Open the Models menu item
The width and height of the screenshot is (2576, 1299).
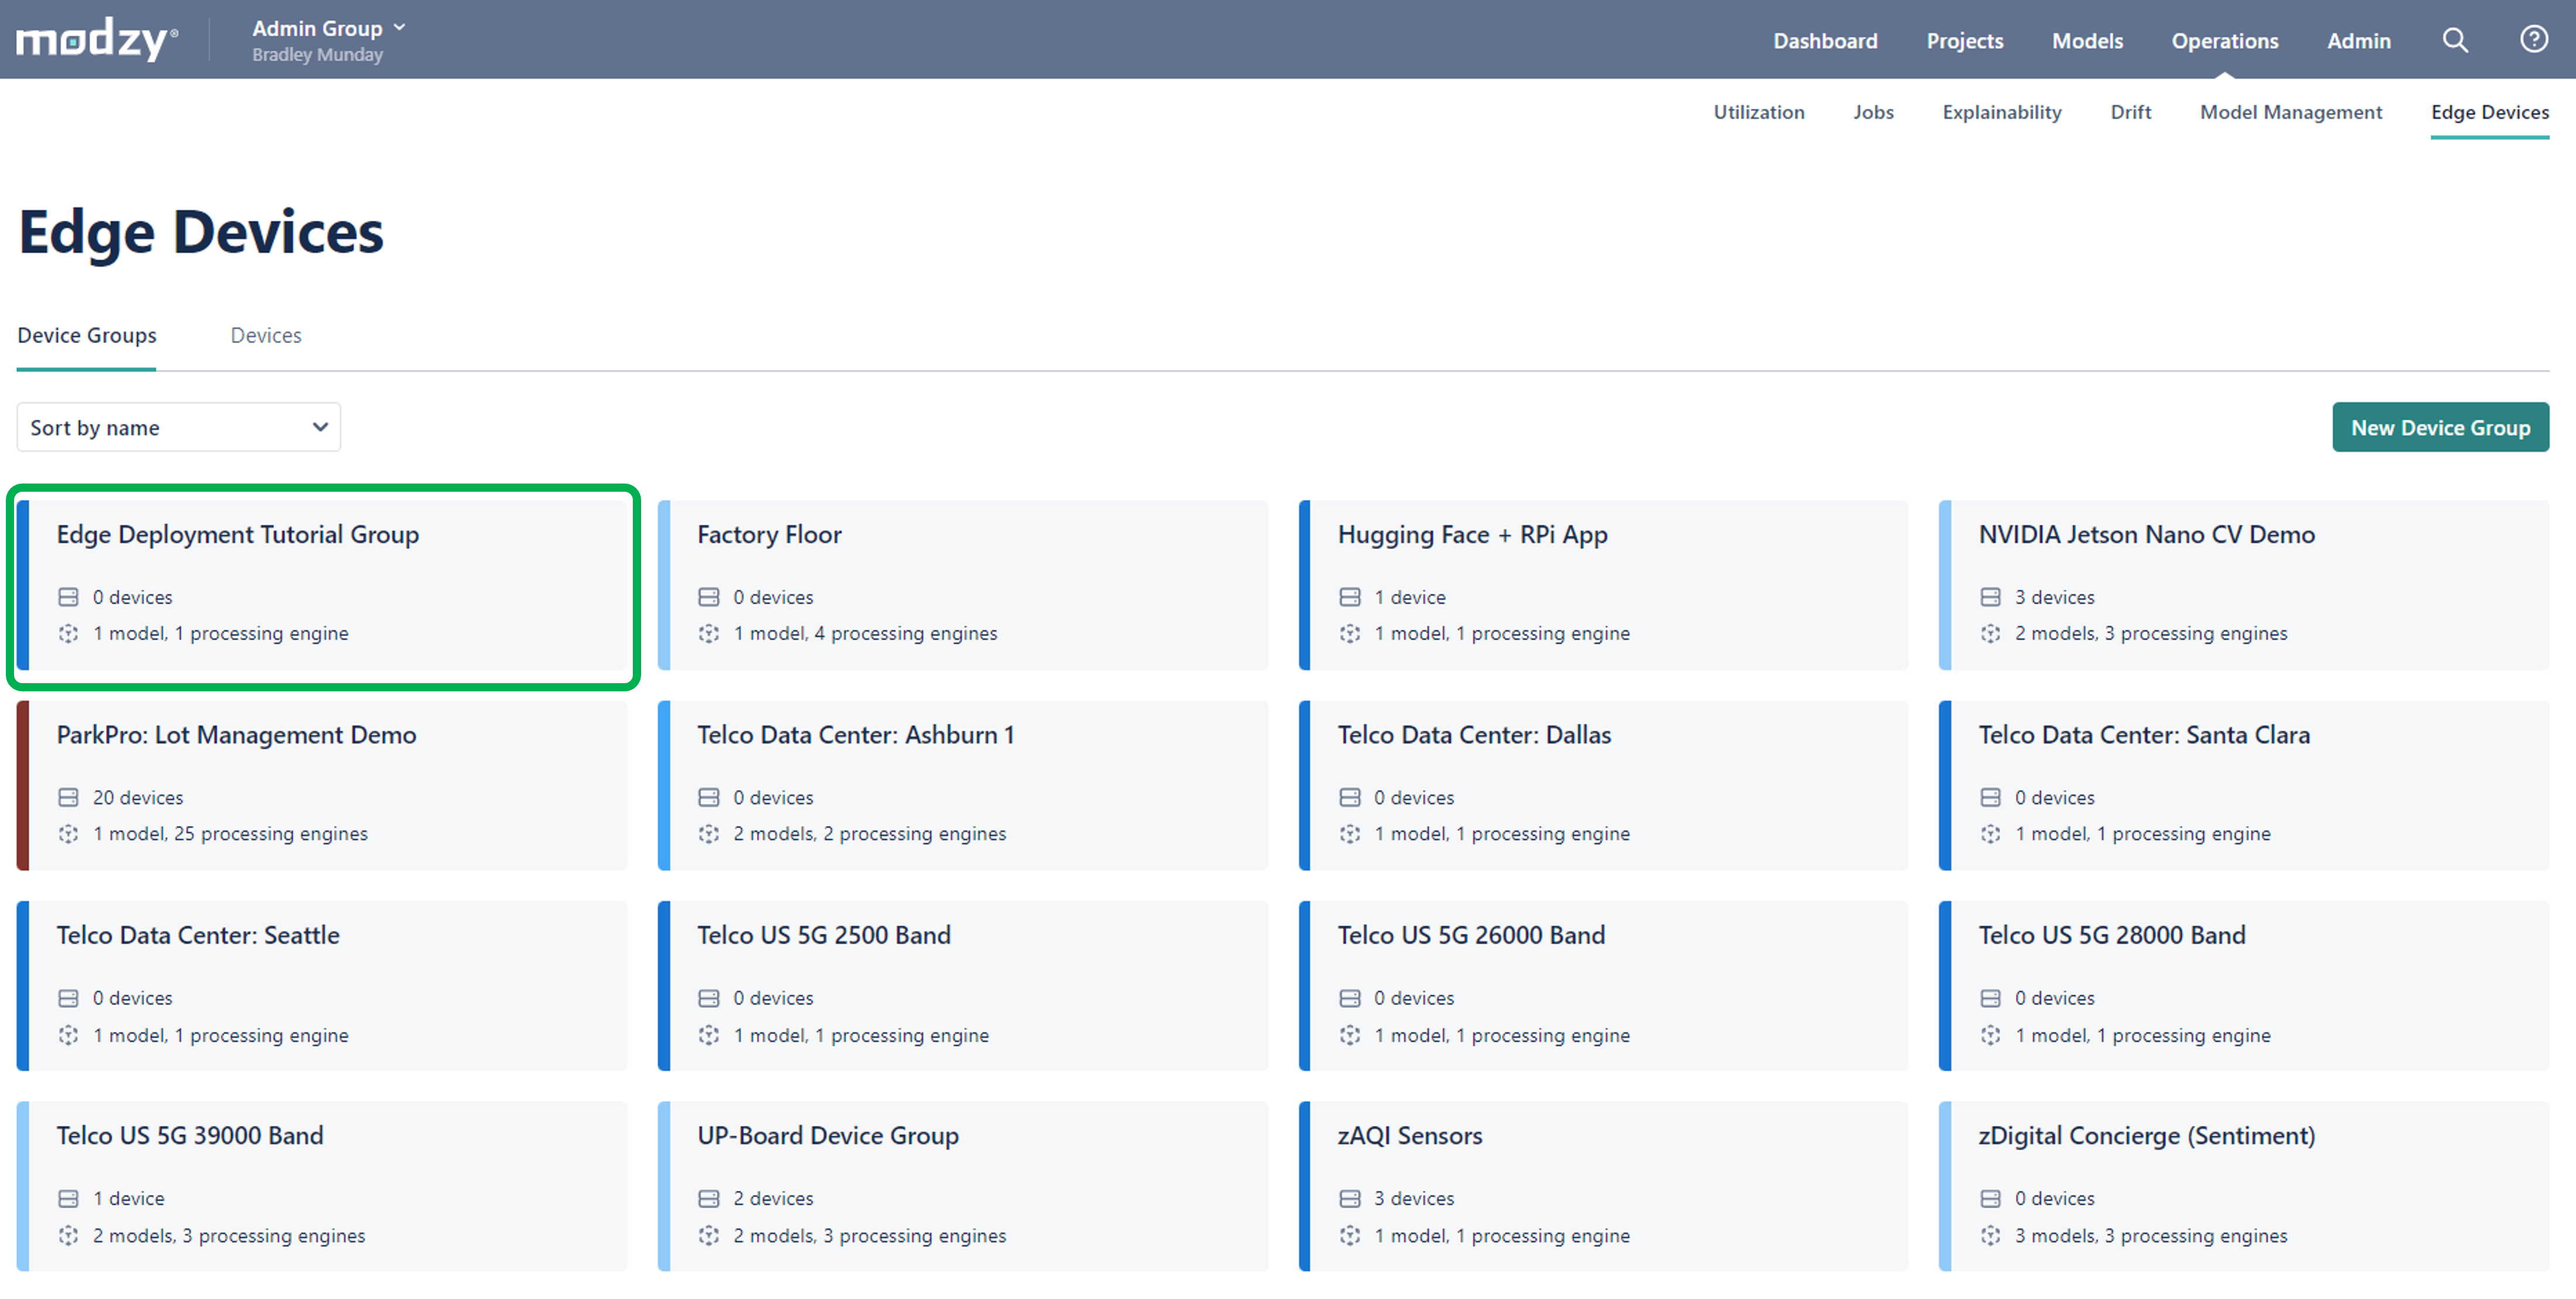coord(2087,41)
